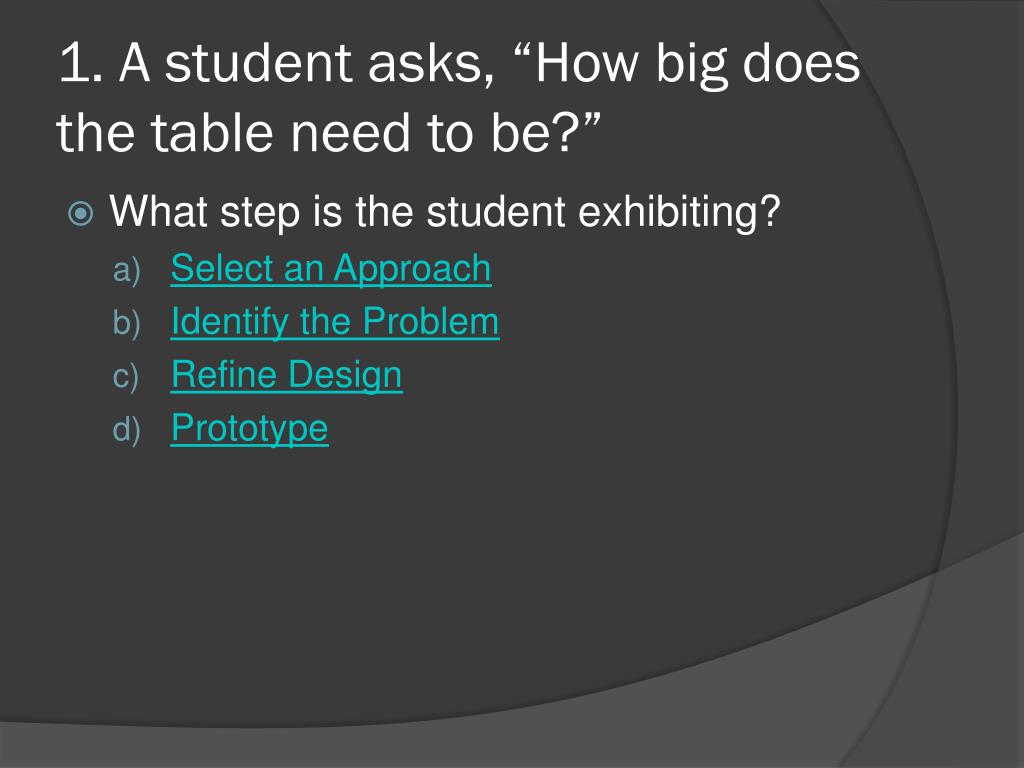Click the "1." number in the title

[81, 64]
